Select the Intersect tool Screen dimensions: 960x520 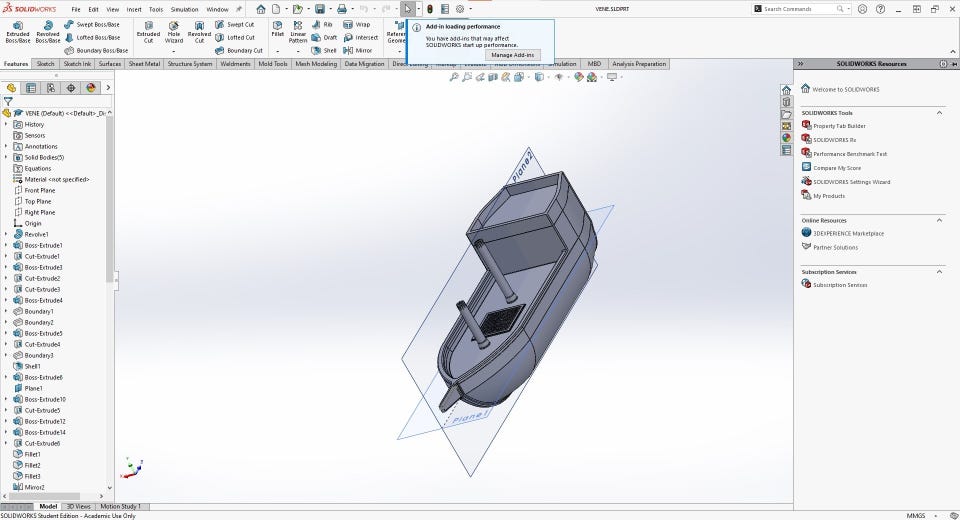pos(361,37)
